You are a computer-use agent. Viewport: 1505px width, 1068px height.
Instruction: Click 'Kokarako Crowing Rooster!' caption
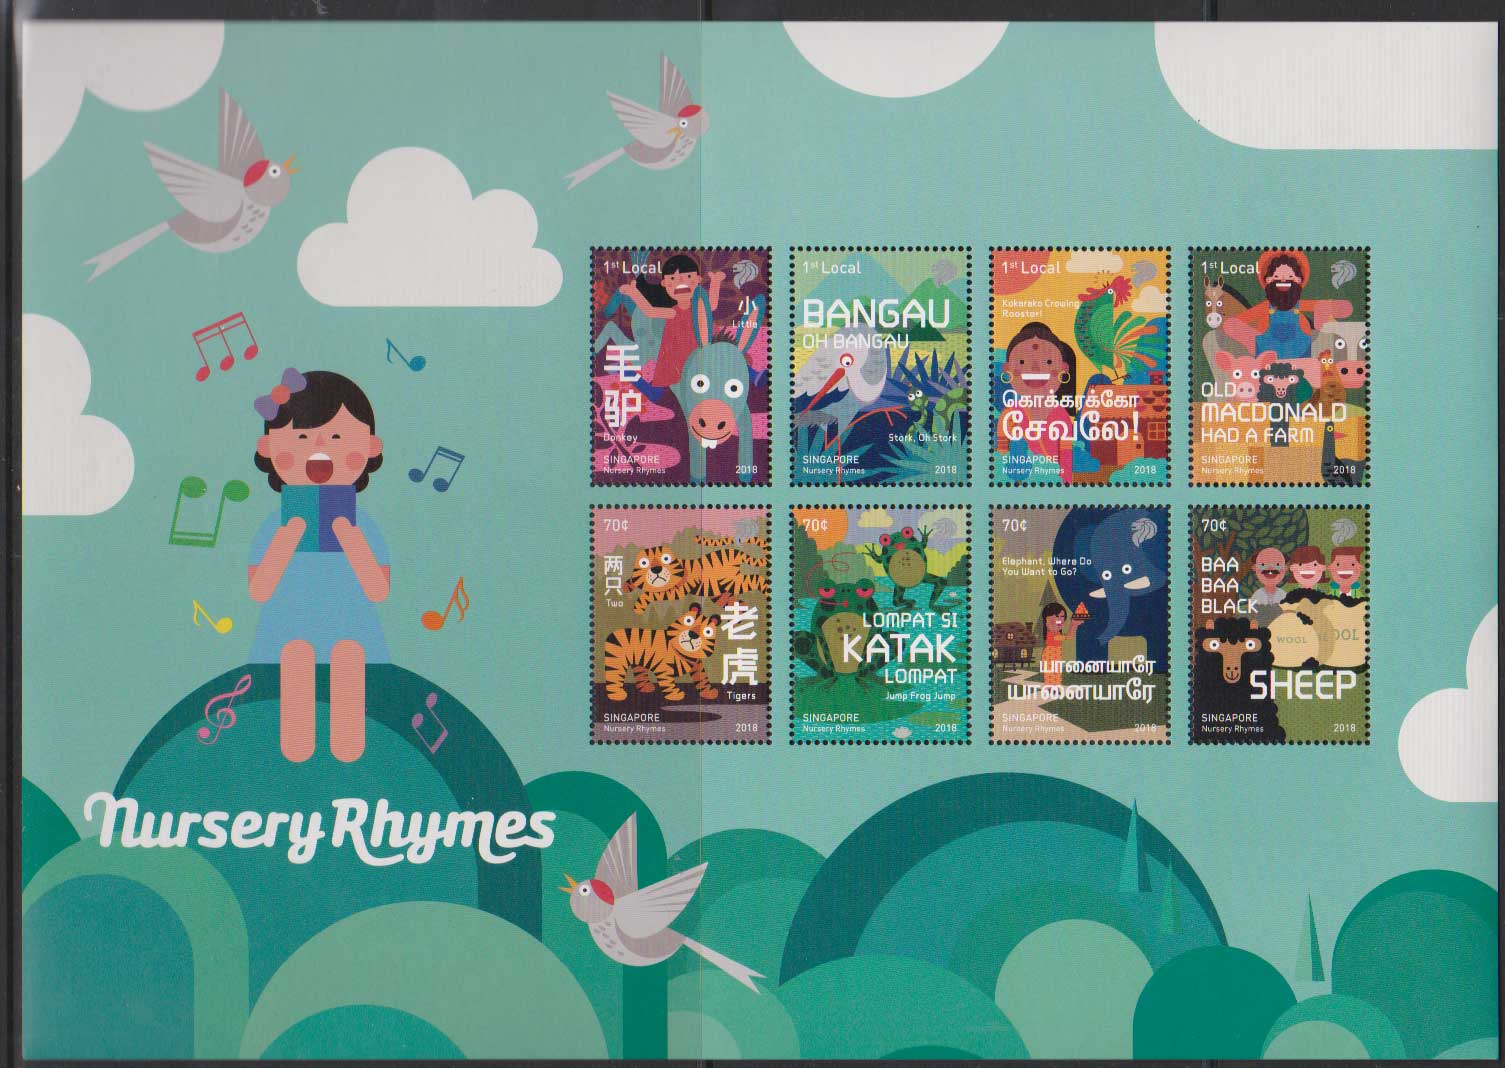[1041, 308]
